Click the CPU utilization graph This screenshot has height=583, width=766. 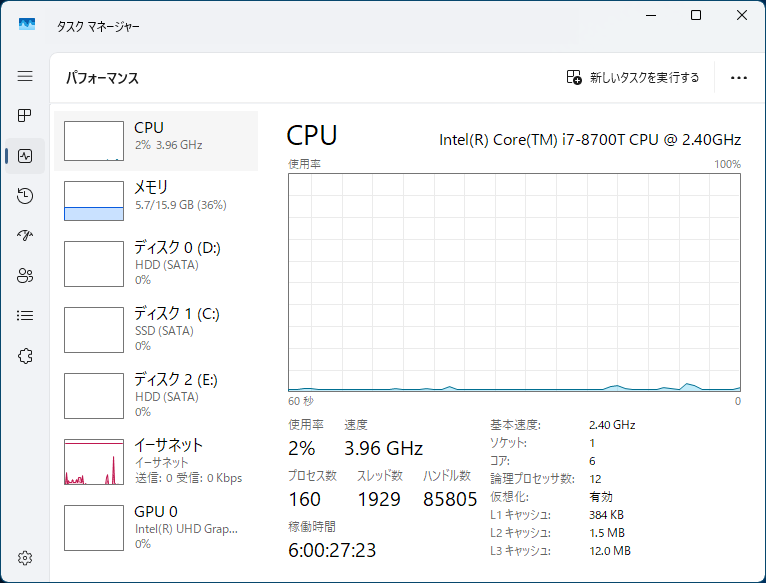point(514,282)
